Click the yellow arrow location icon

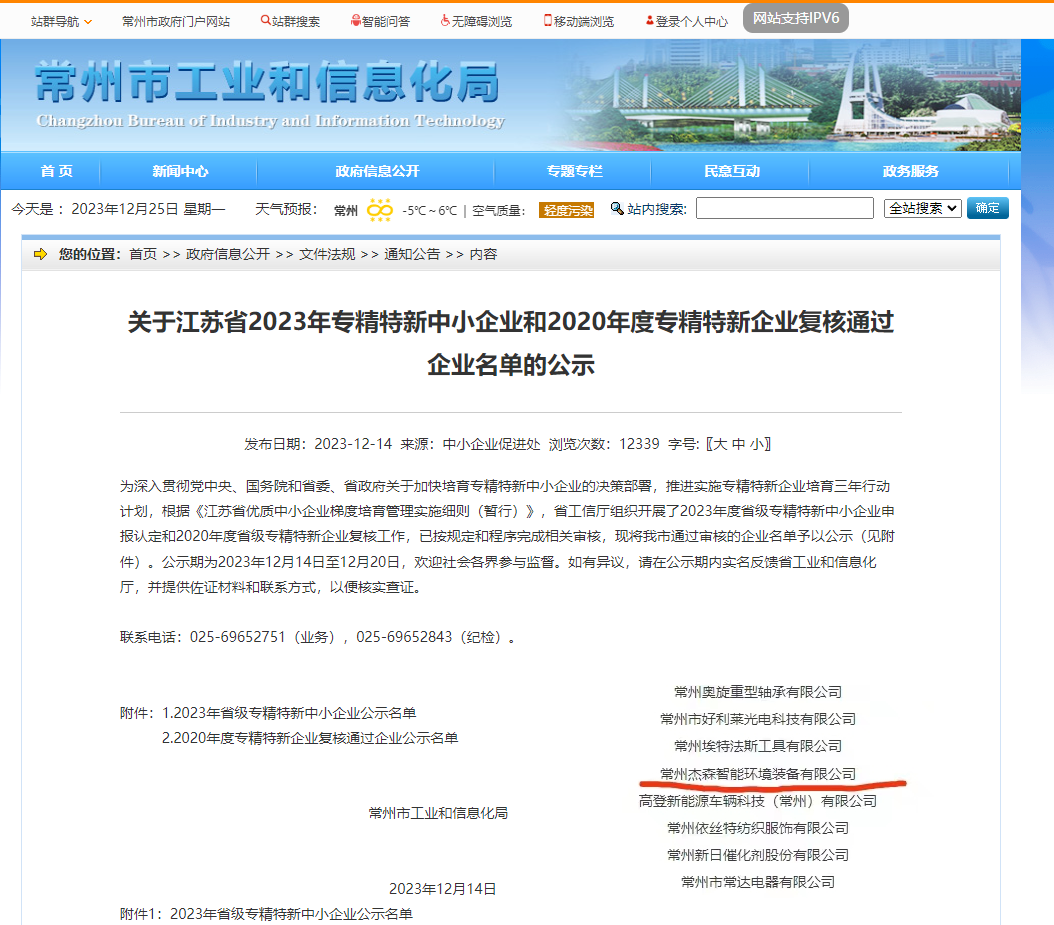pos(41,255)
